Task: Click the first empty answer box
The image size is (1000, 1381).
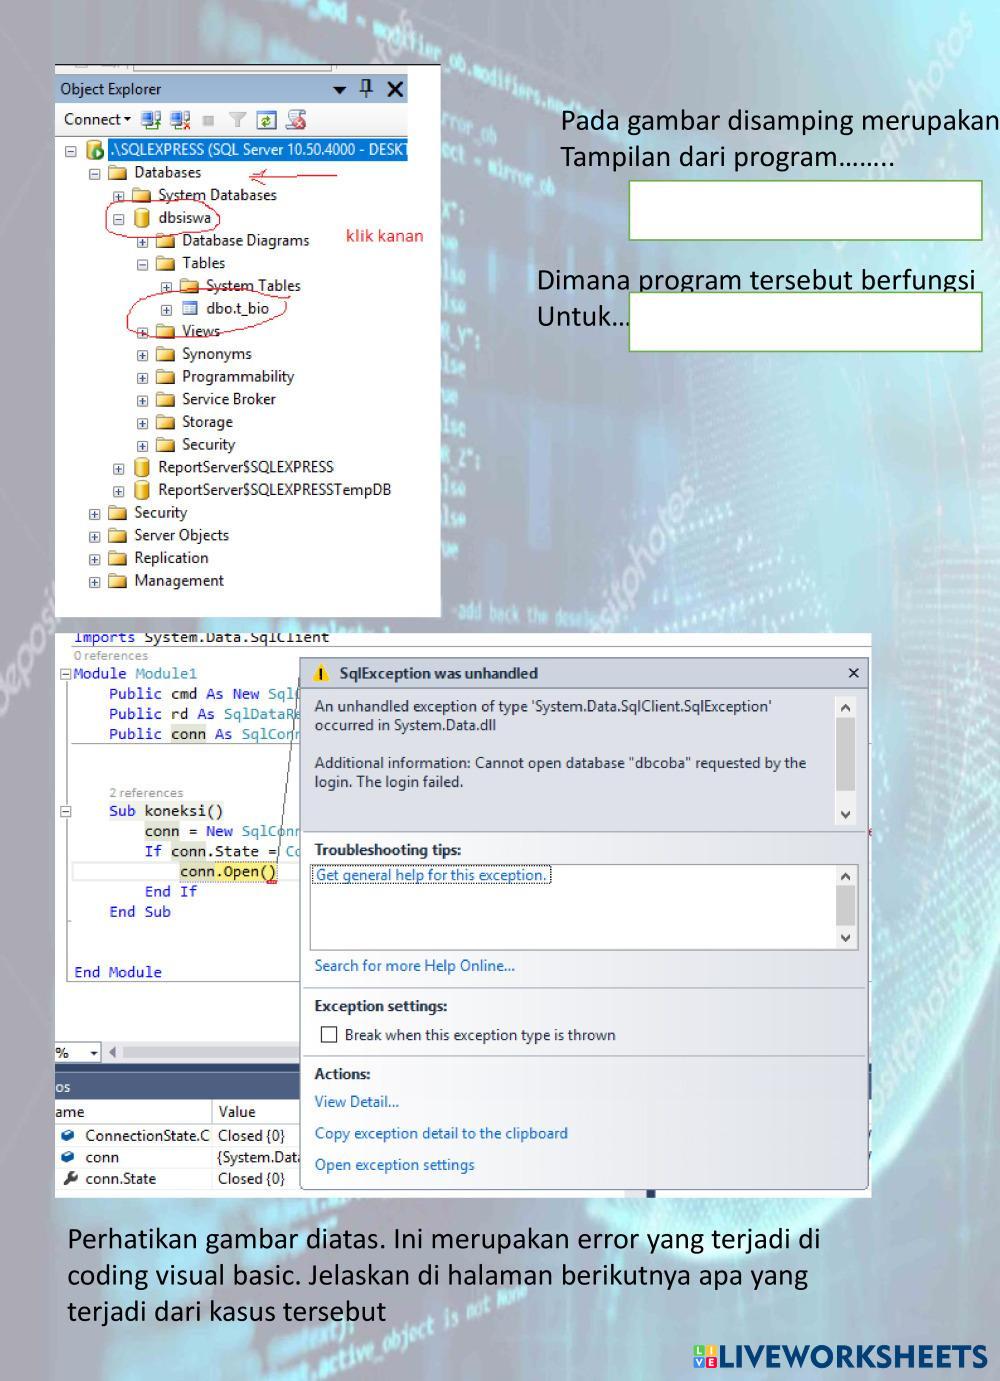Action: click(805, 210)
